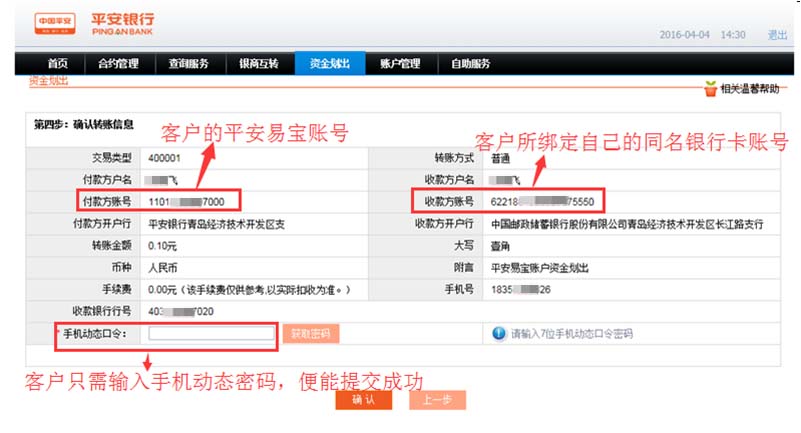Click the date 2016-04-04 in header
The width and height of the screenshot is (801, 433).
point(685,35)
